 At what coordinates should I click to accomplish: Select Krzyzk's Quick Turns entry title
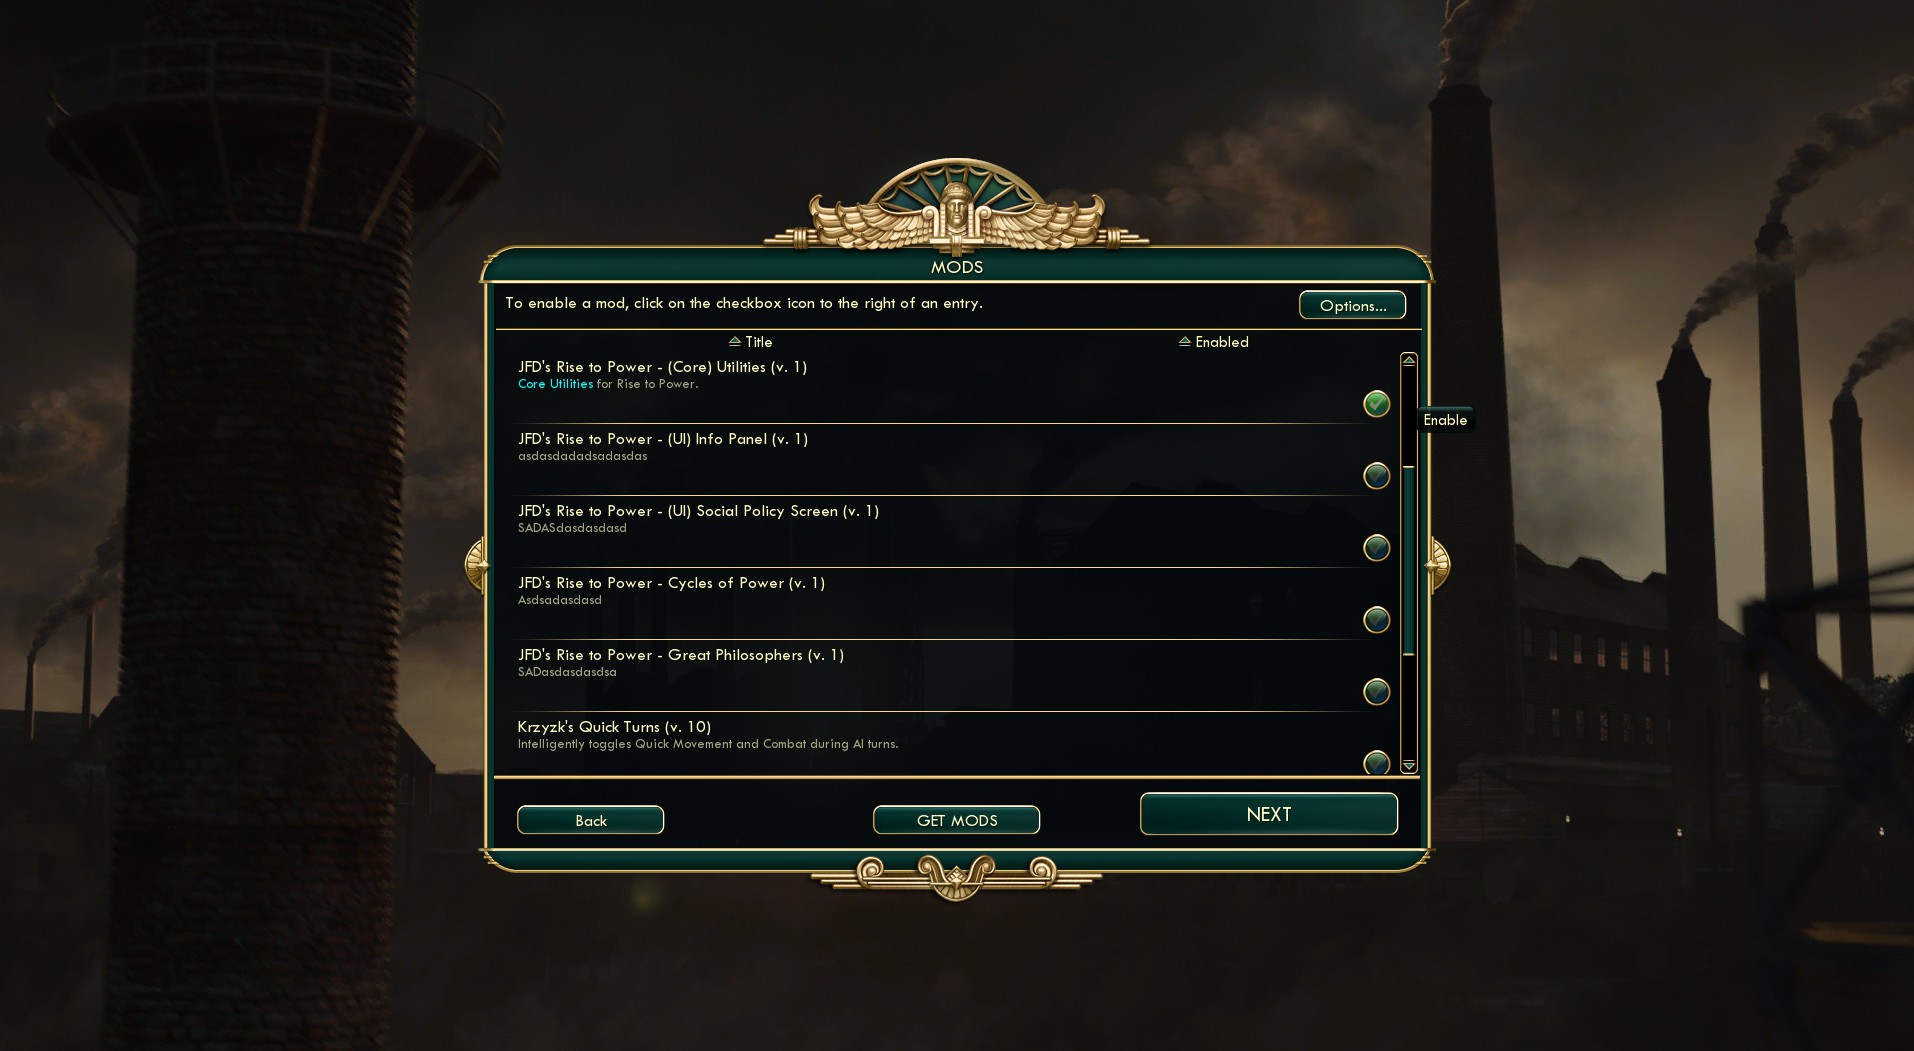[x=614, y=727]
